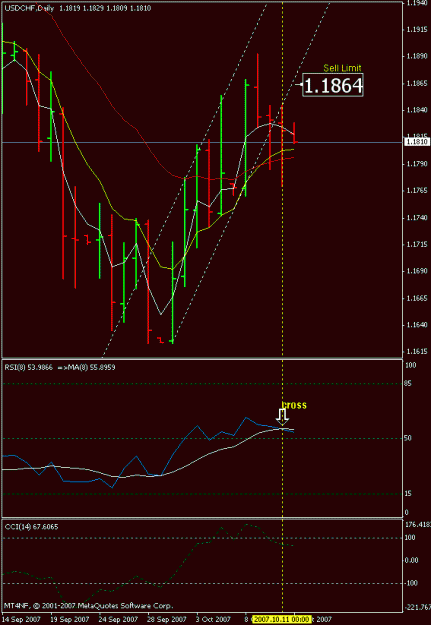This screenshot has height=625, width=431.
Task: Click the -100 level on CCI scale
Action: 412,583
